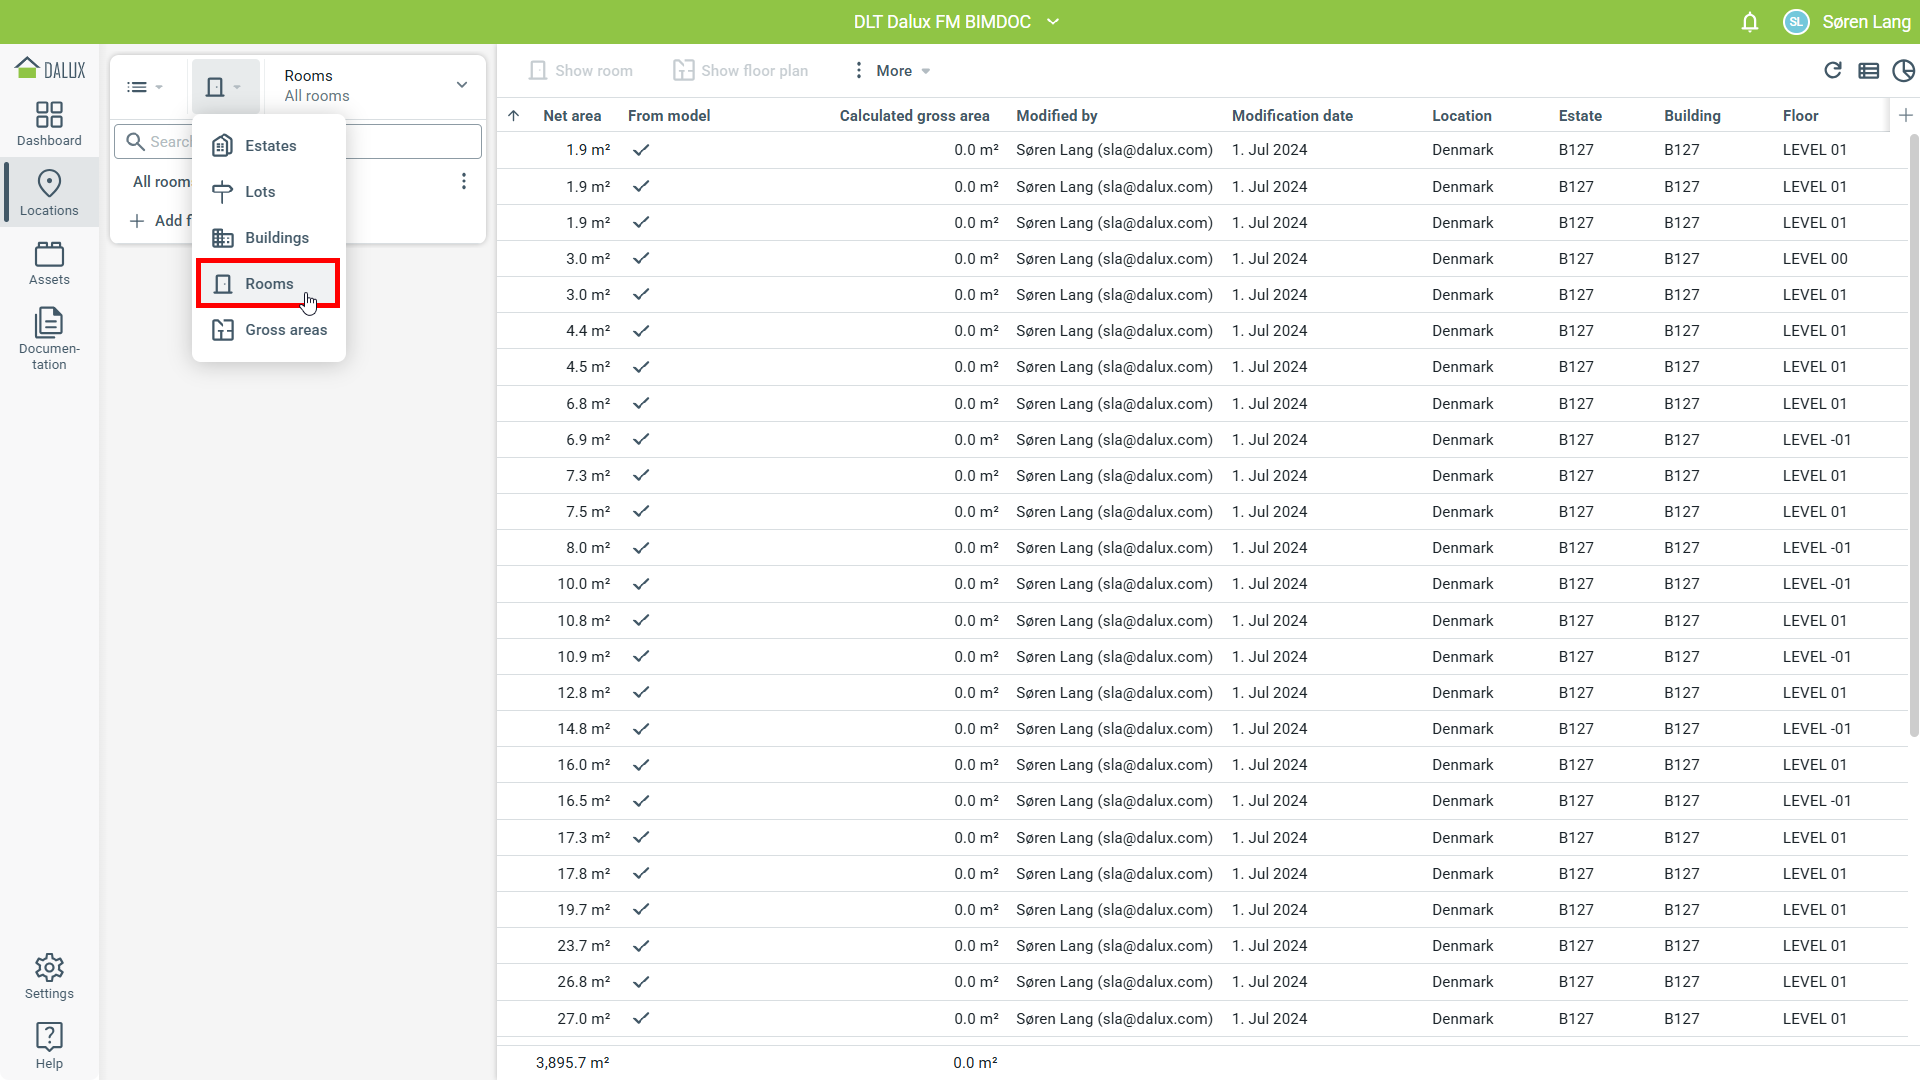
Task: Sort by the Net area column header
Action: [572, 116]
